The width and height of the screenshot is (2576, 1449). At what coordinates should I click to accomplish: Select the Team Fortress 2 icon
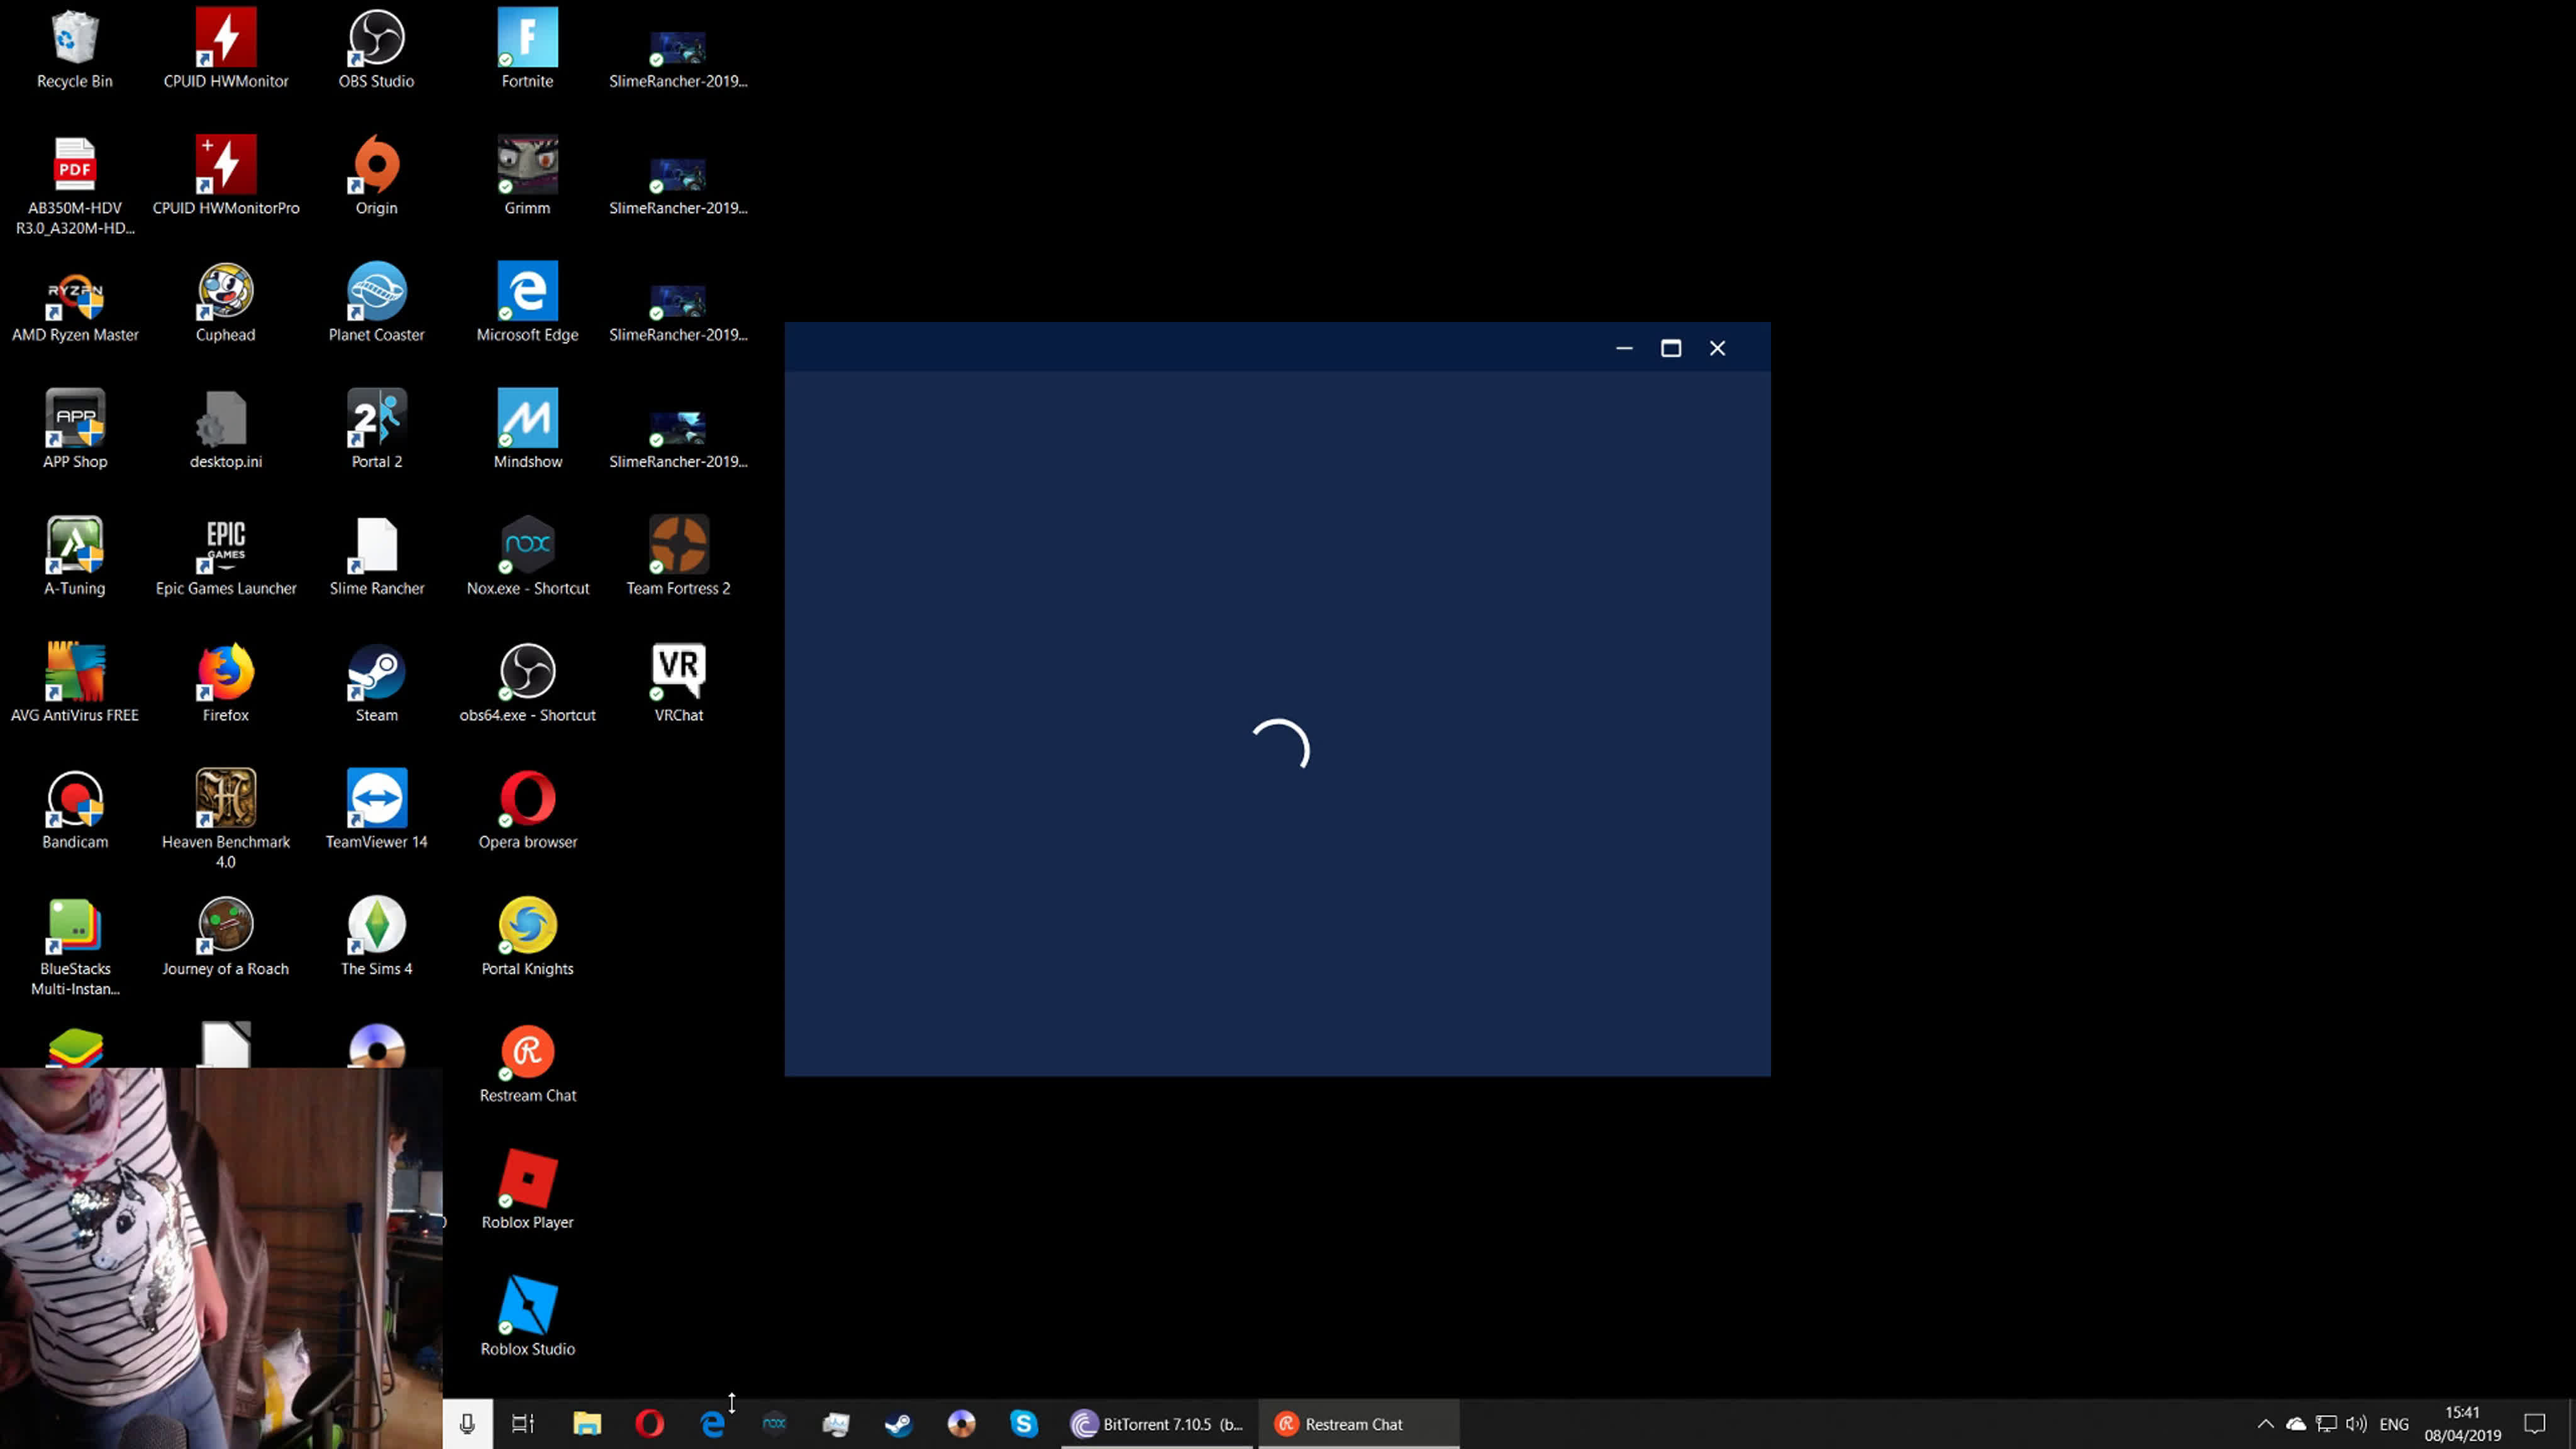[678, 557]
